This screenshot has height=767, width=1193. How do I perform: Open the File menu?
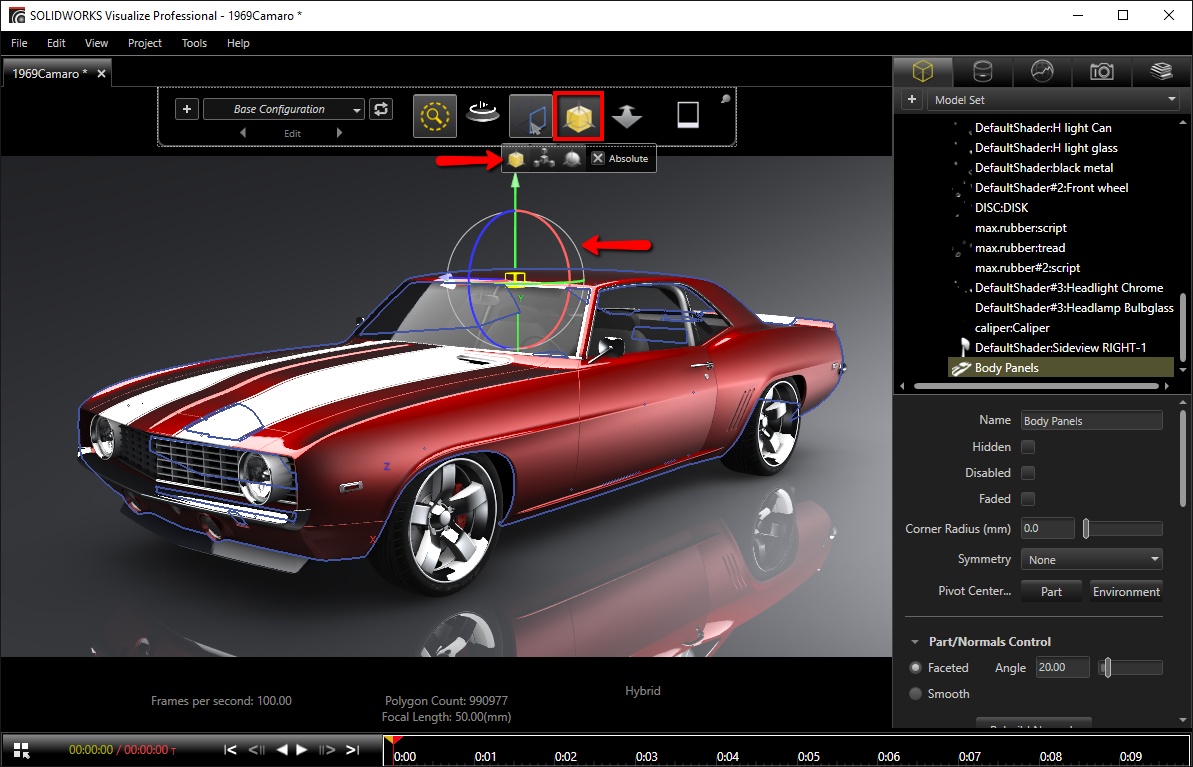[19, 43]
